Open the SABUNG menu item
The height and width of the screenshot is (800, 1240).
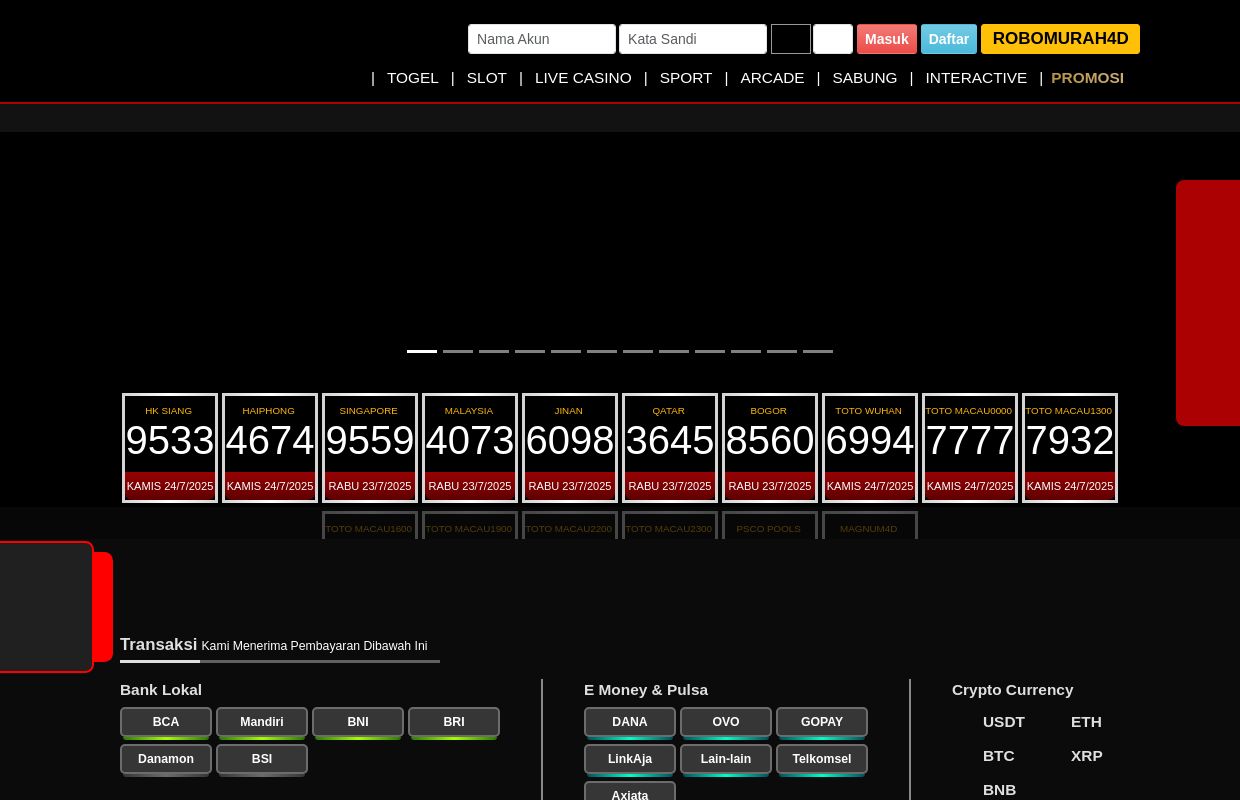click(865, 78)
